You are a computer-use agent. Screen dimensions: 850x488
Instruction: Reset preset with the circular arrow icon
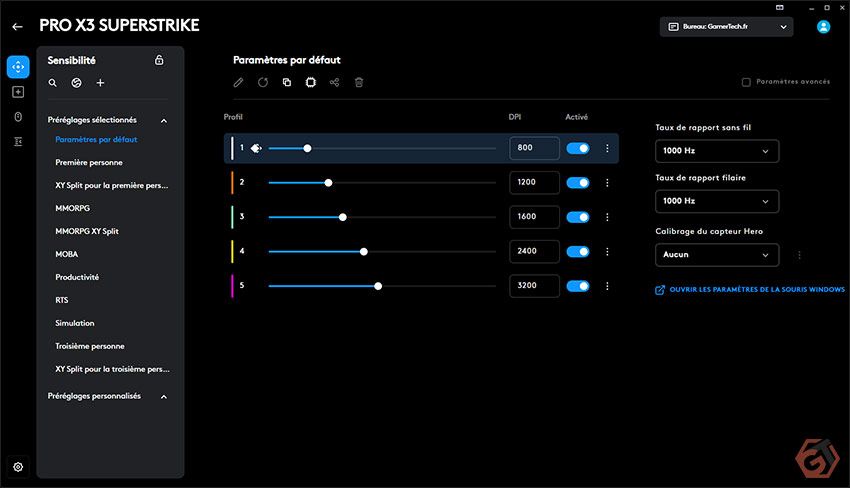(263, 82)
